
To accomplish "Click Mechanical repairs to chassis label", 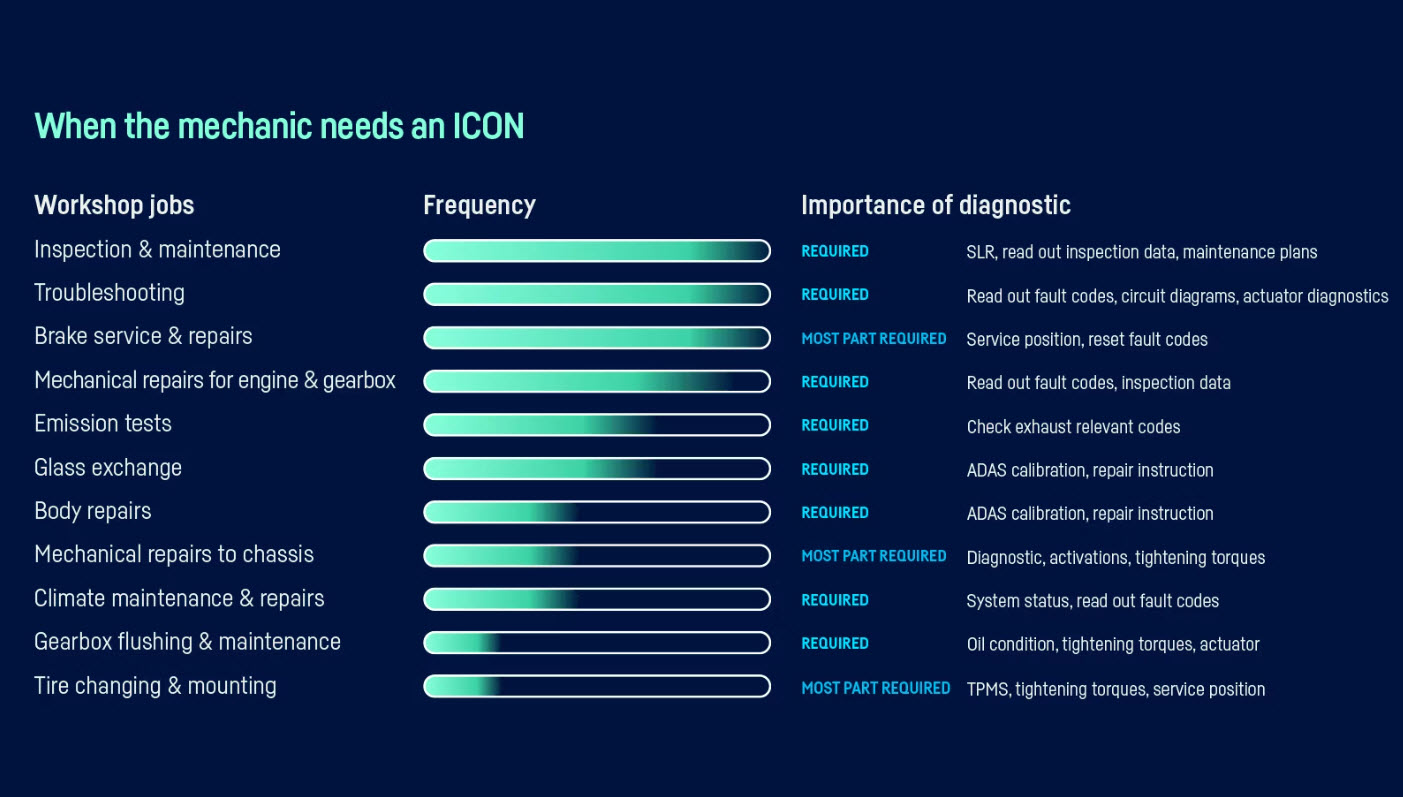I will coord(174,555).
